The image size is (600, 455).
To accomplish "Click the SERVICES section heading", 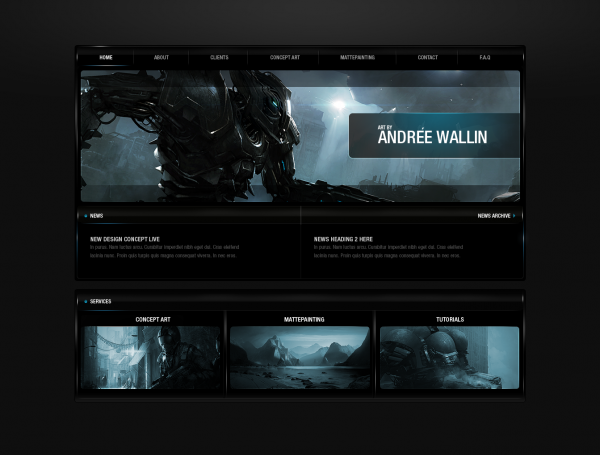I will coord(101,302).
